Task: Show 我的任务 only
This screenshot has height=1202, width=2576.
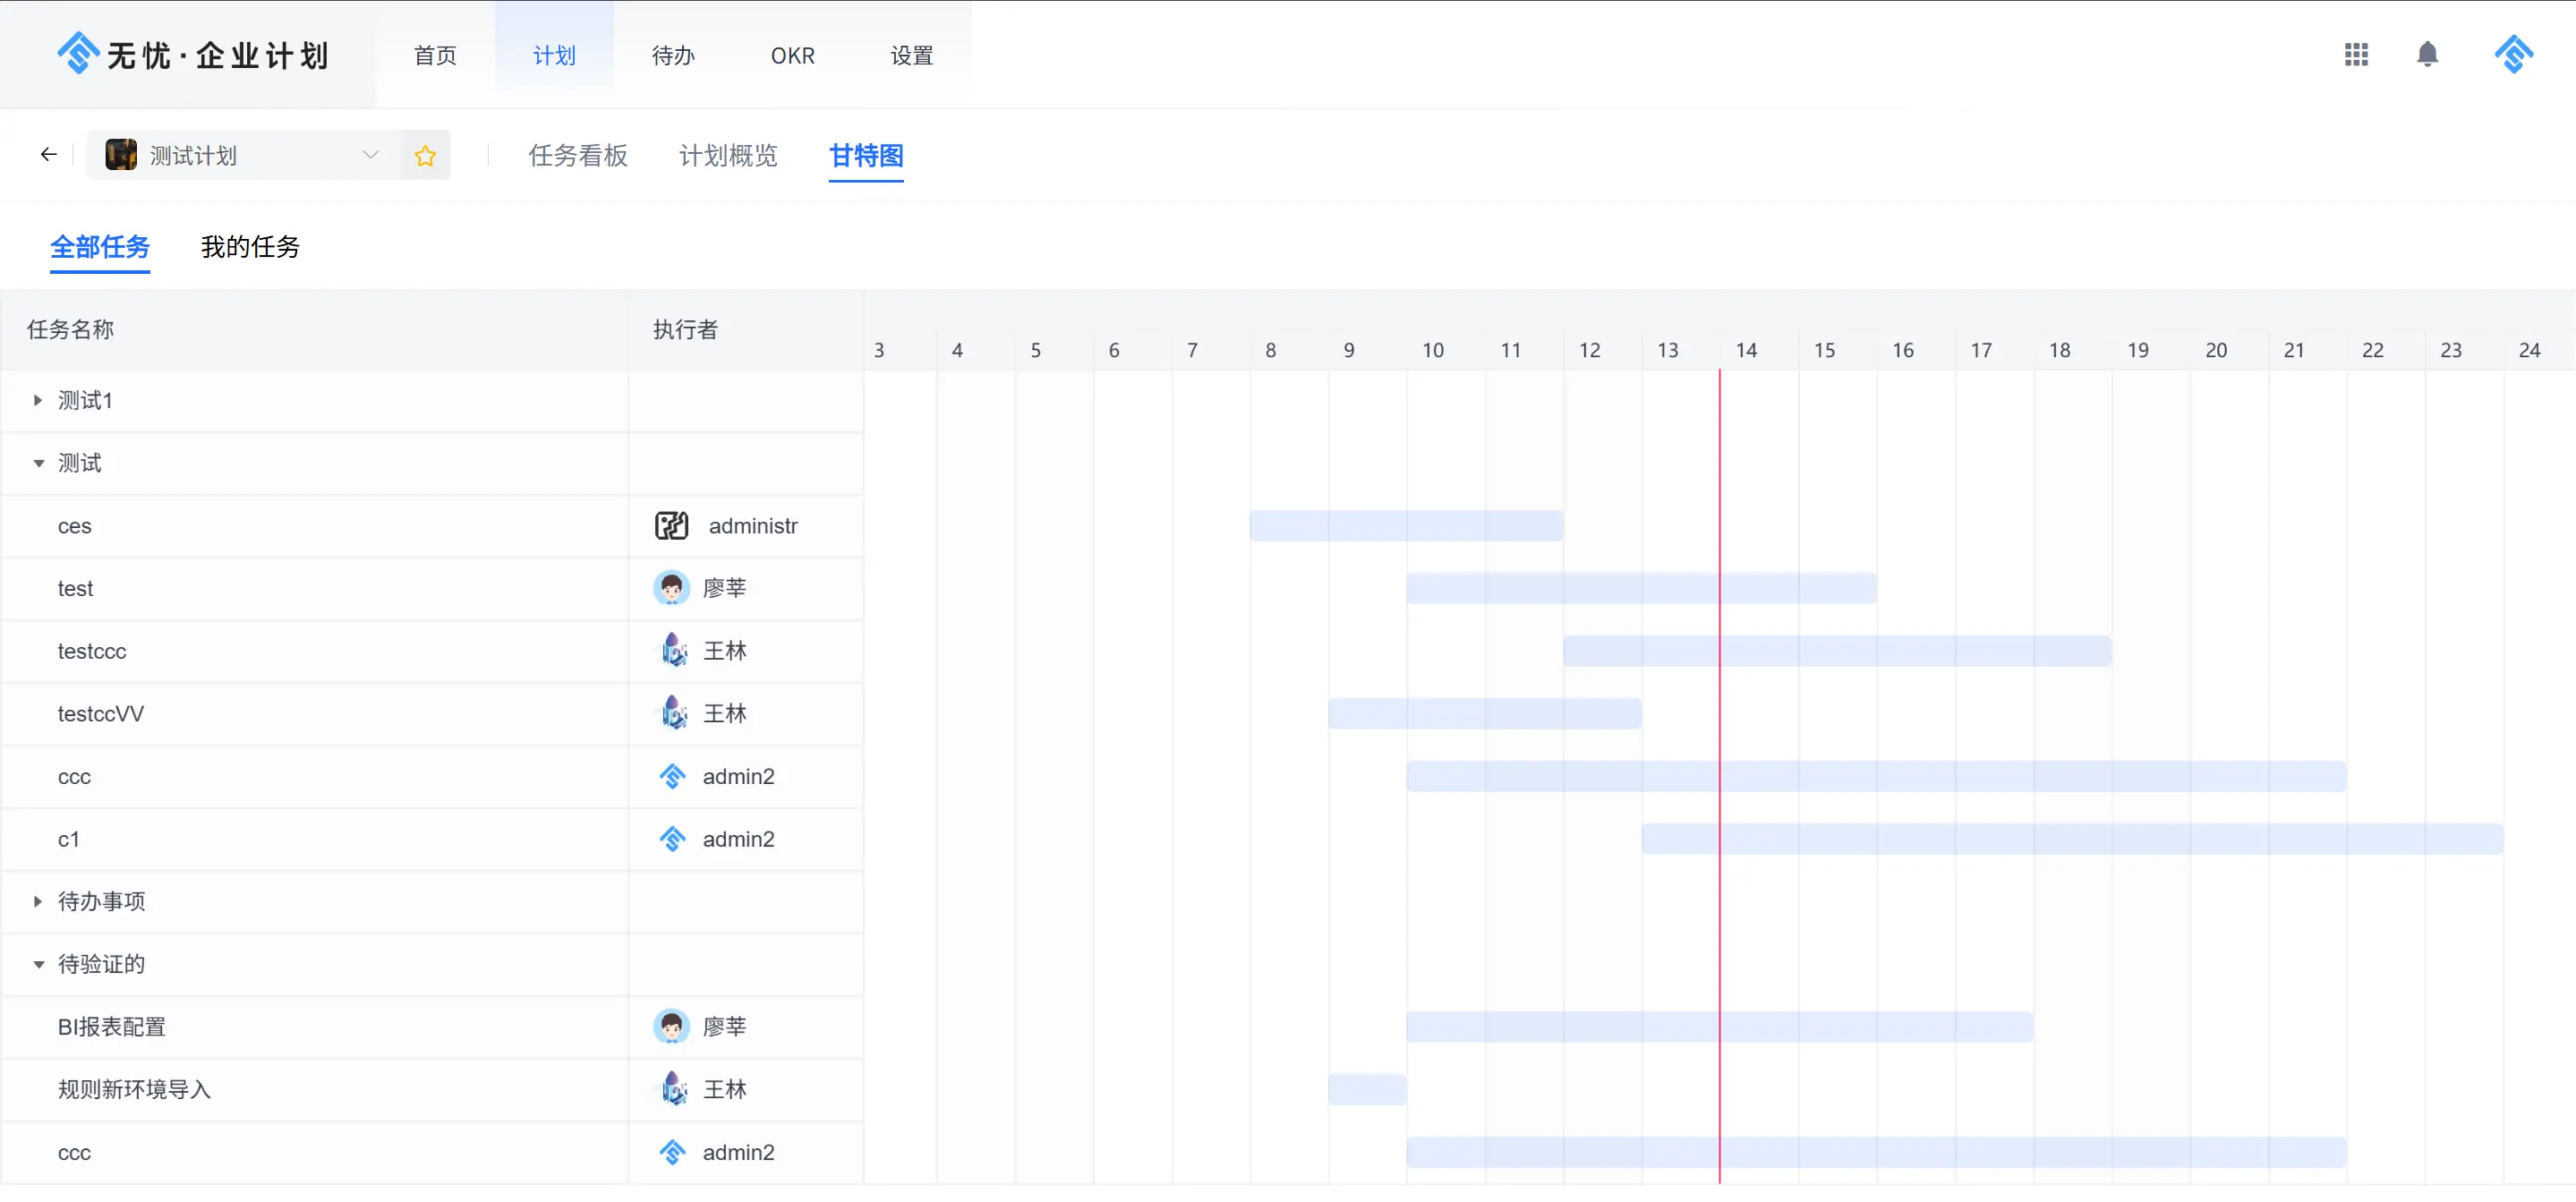Action: pos(250,247)
